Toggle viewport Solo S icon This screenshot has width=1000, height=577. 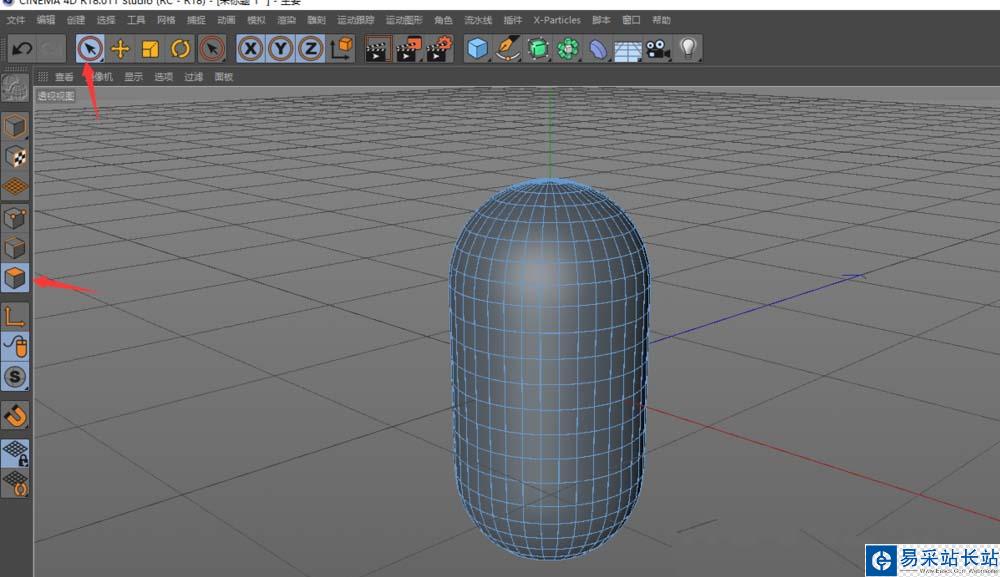pyautogui.click(x=15, y=377)
